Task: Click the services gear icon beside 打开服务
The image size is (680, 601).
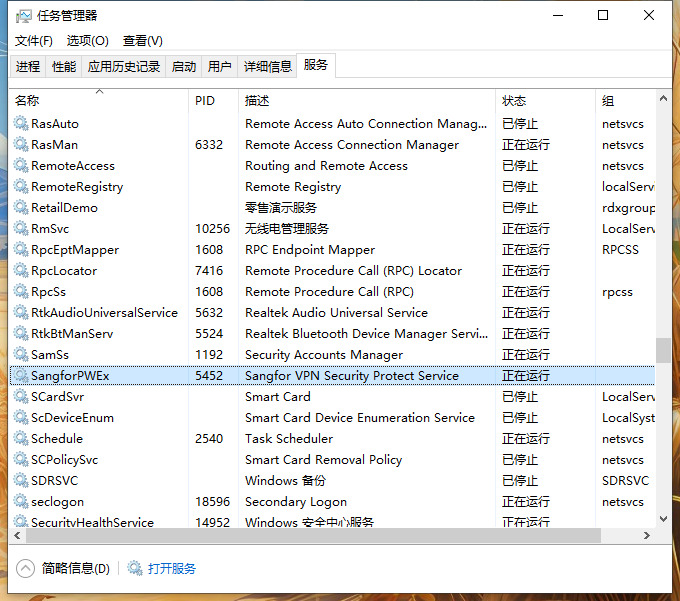Action: tap(135, 568)
